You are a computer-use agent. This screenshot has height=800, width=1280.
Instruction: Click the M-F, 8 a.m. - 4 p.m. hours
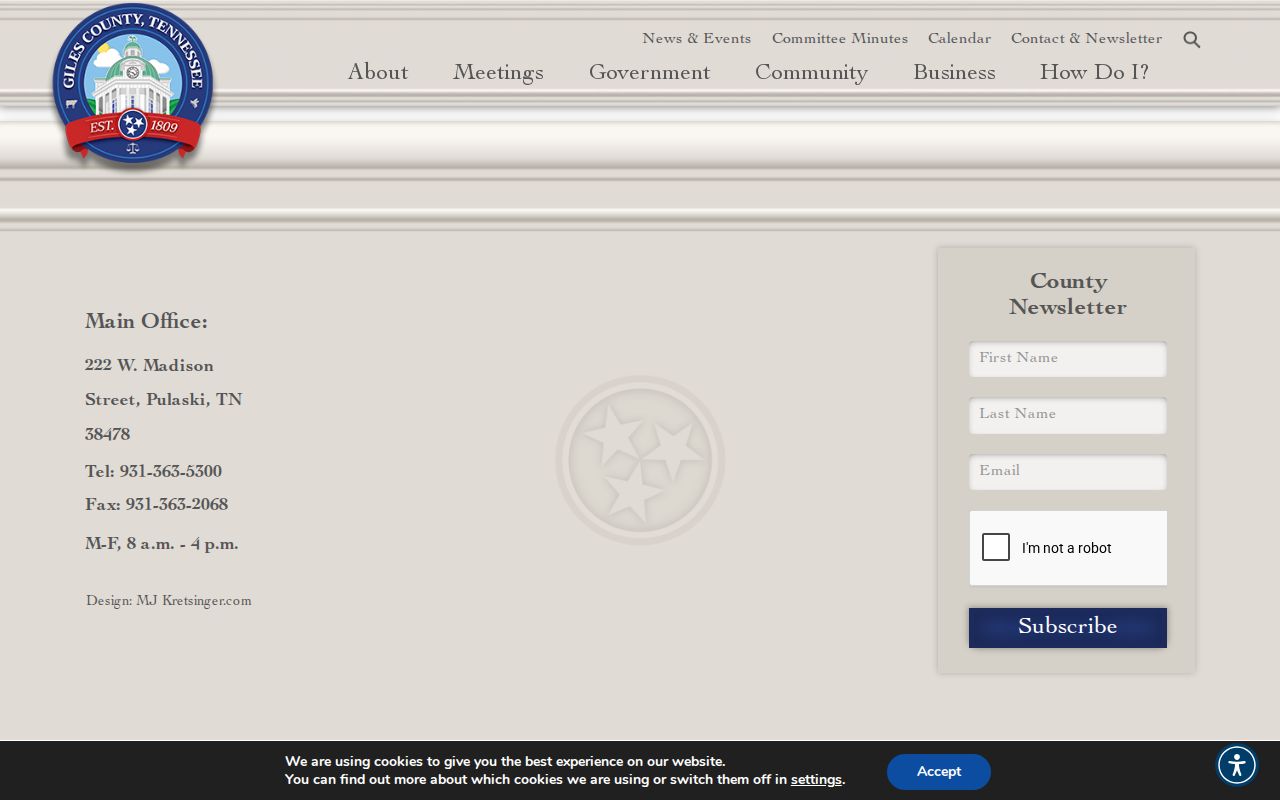coord(161,544)
